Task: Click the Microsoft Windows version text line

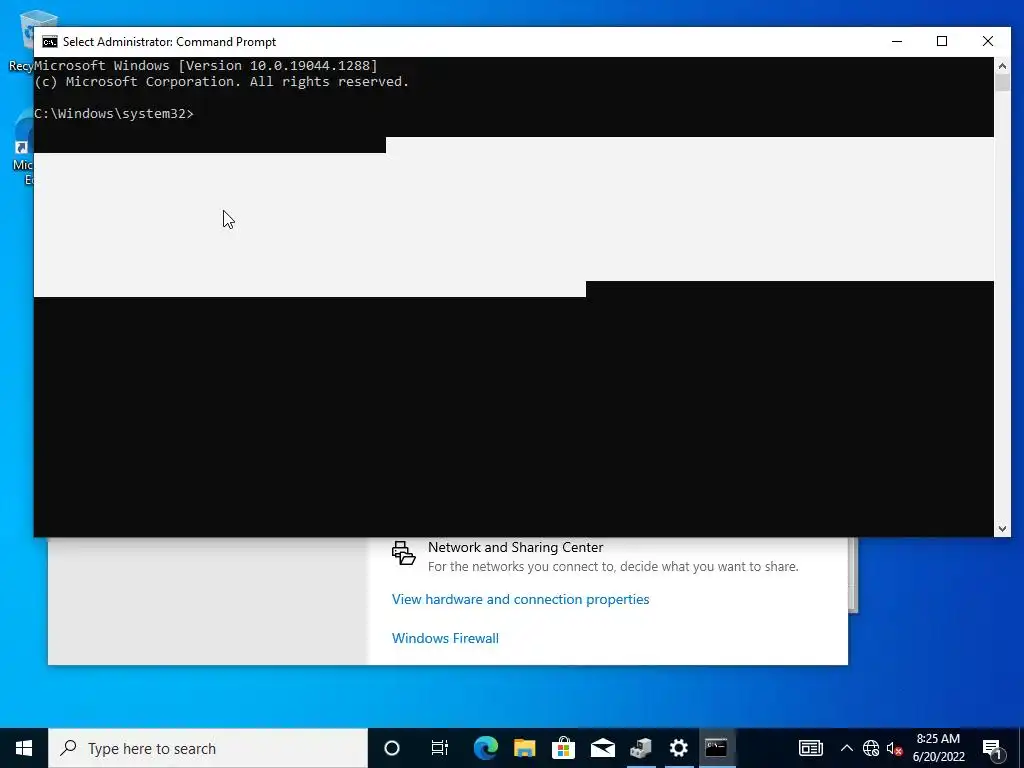Action: [206, 65]
